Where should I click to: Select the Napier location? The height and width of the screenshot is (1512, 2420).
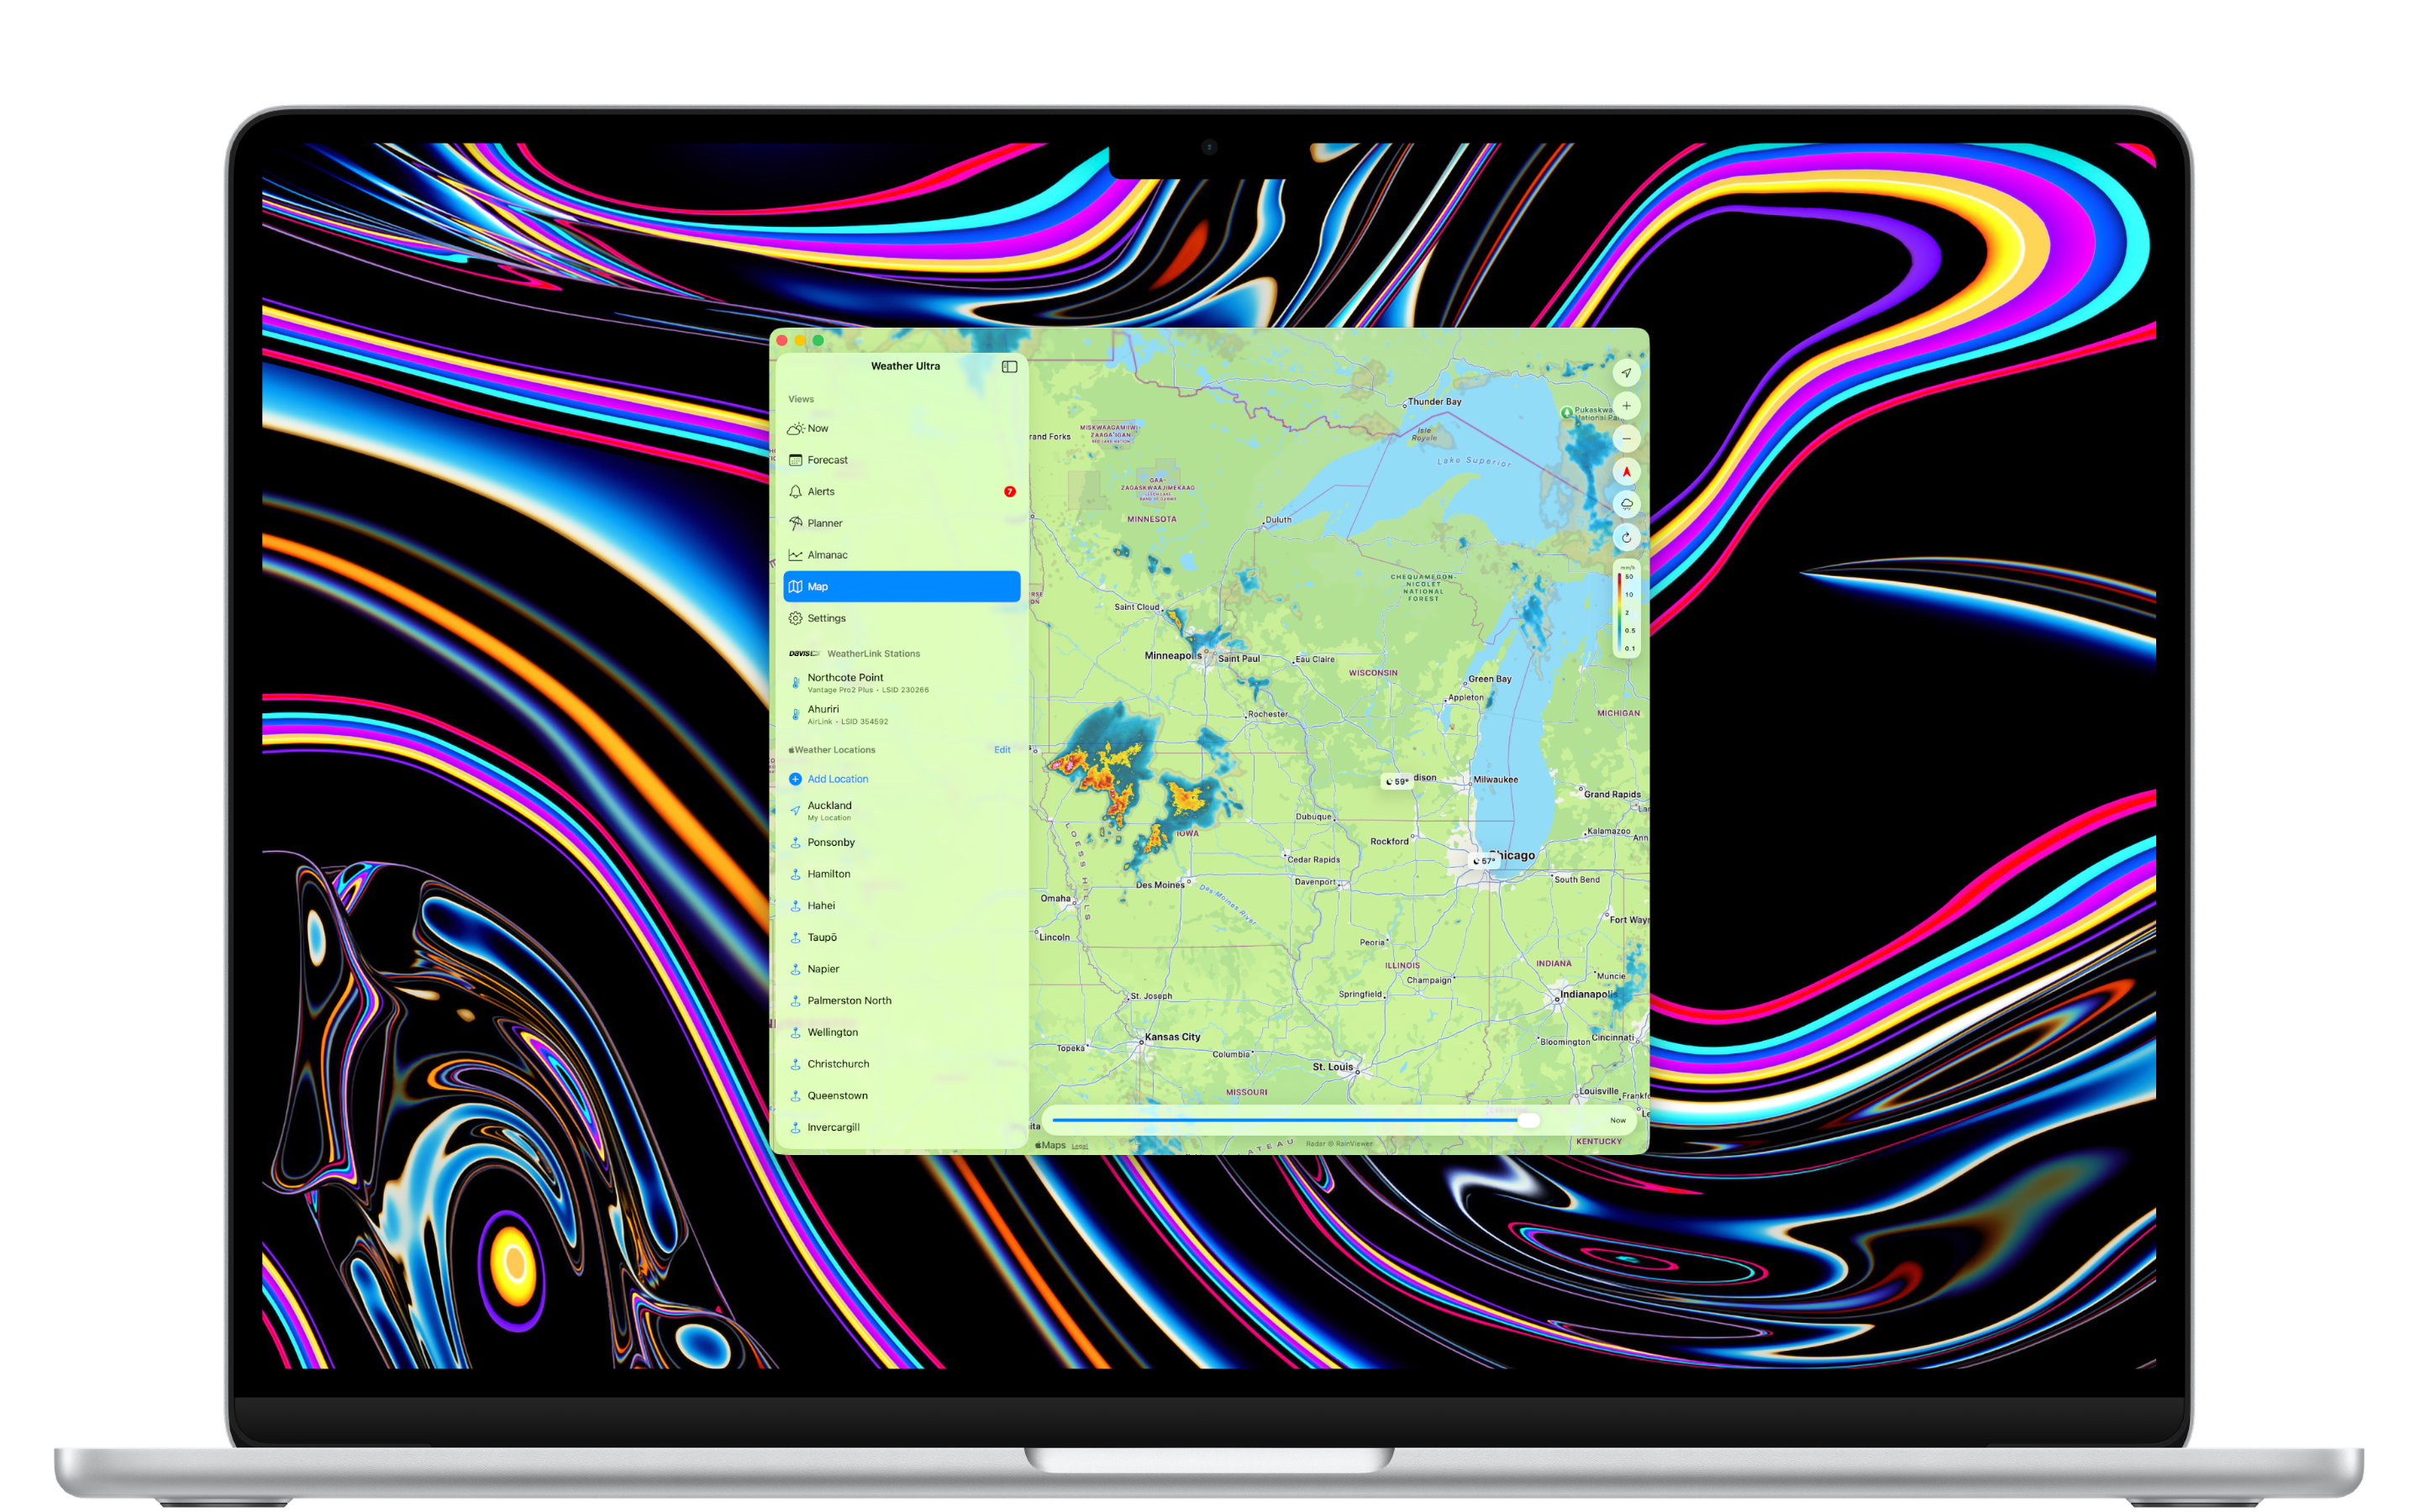(x=901, y=969)
